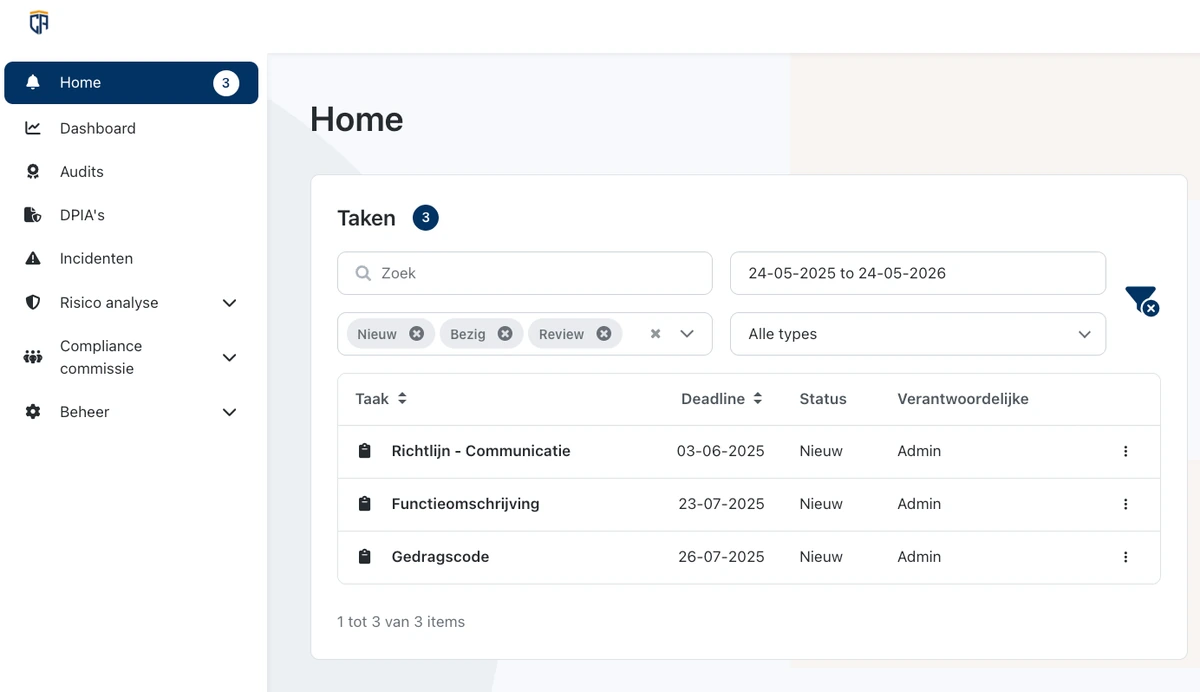Open actions menu for Functieomschrijving row
Screen dimensions: 1200x692
(x=1125, y=504)
